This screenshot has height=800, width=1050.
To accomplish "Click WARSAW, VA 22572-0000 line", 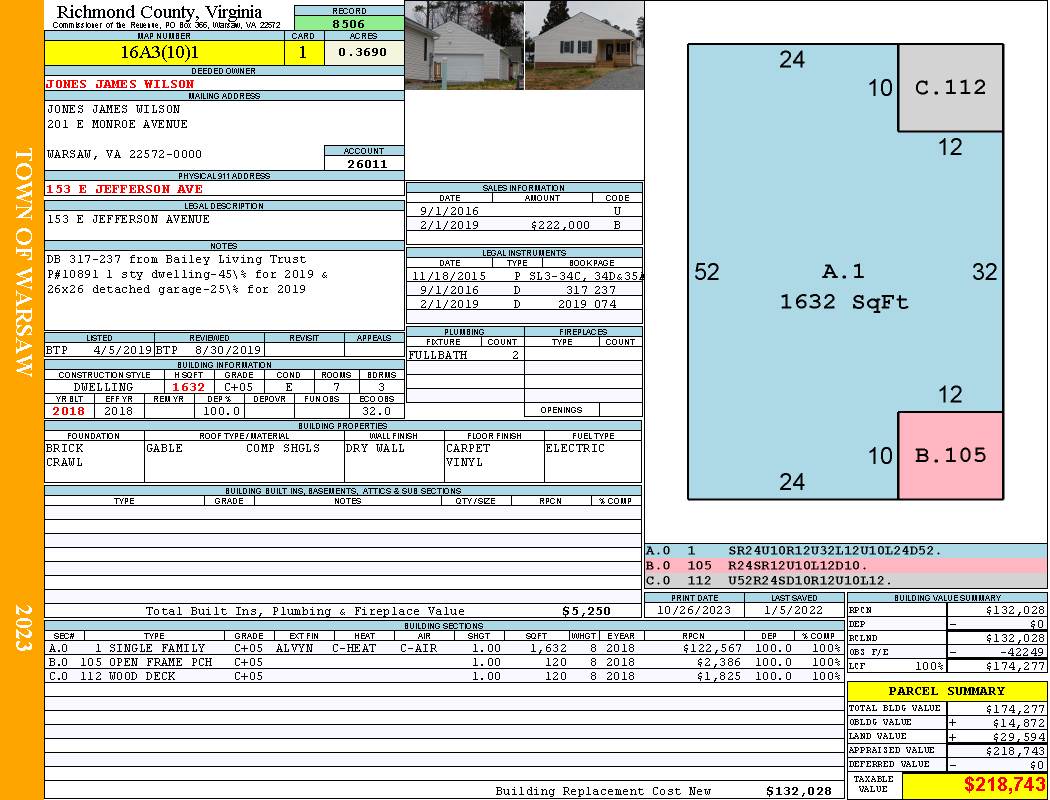I will click(124, 154).
